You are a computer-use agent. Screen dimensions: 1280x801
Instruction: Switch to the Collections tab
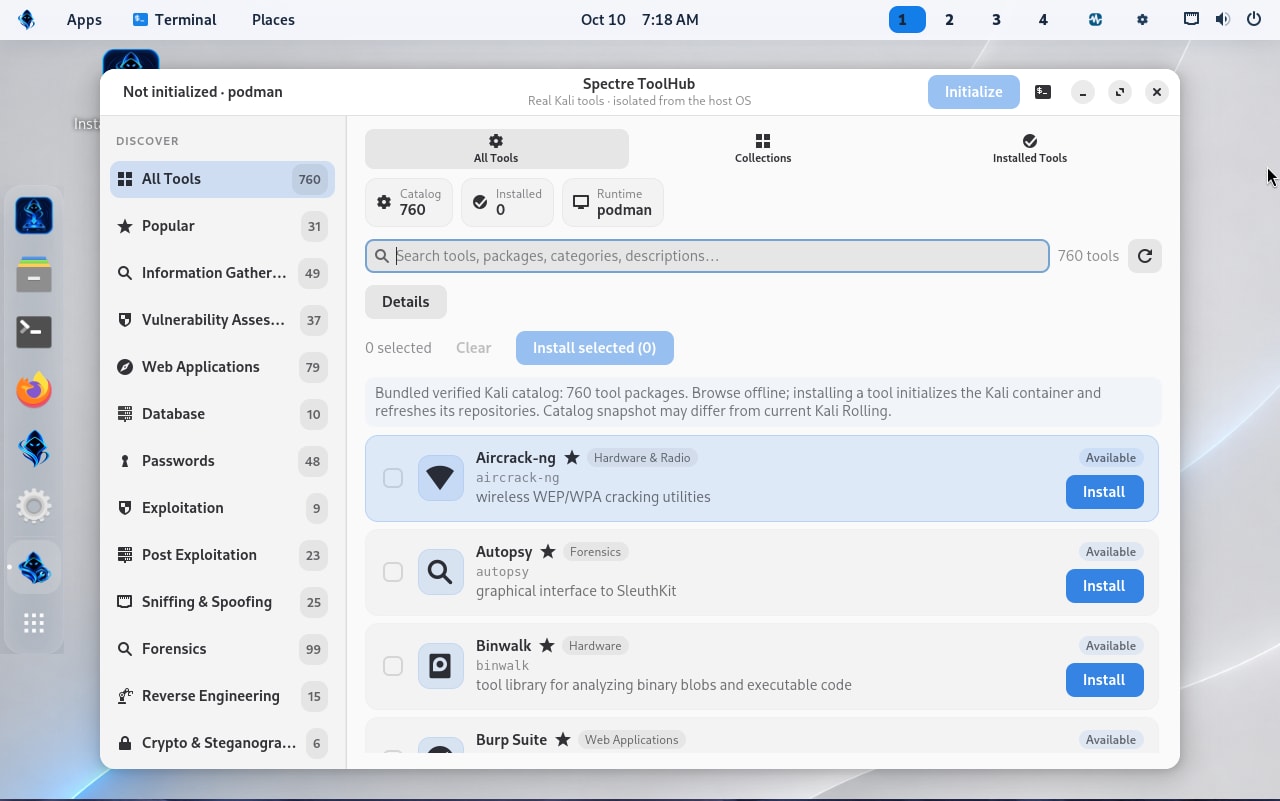click(763, 149)
